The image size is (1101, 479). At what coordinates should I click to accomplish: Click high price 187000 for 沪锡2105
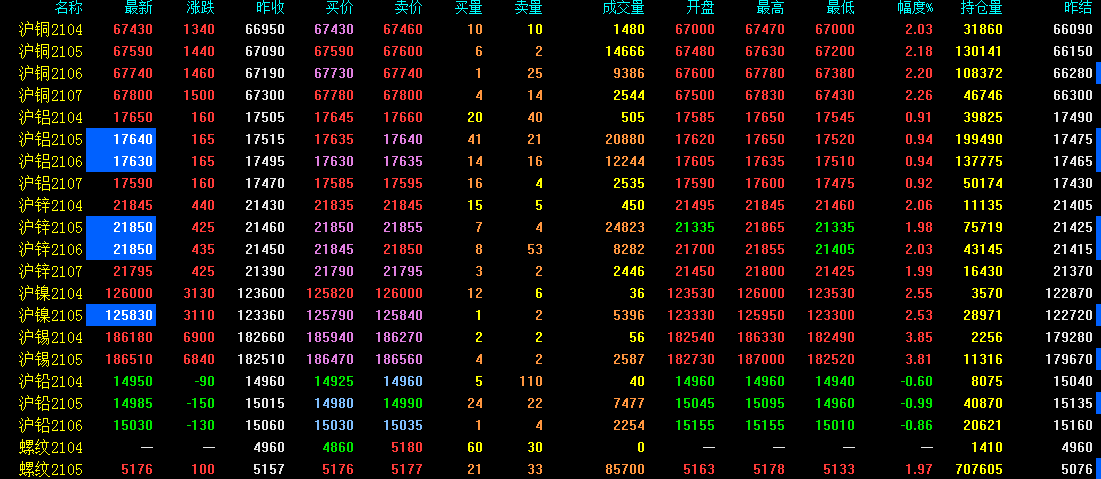click(760, 360)
